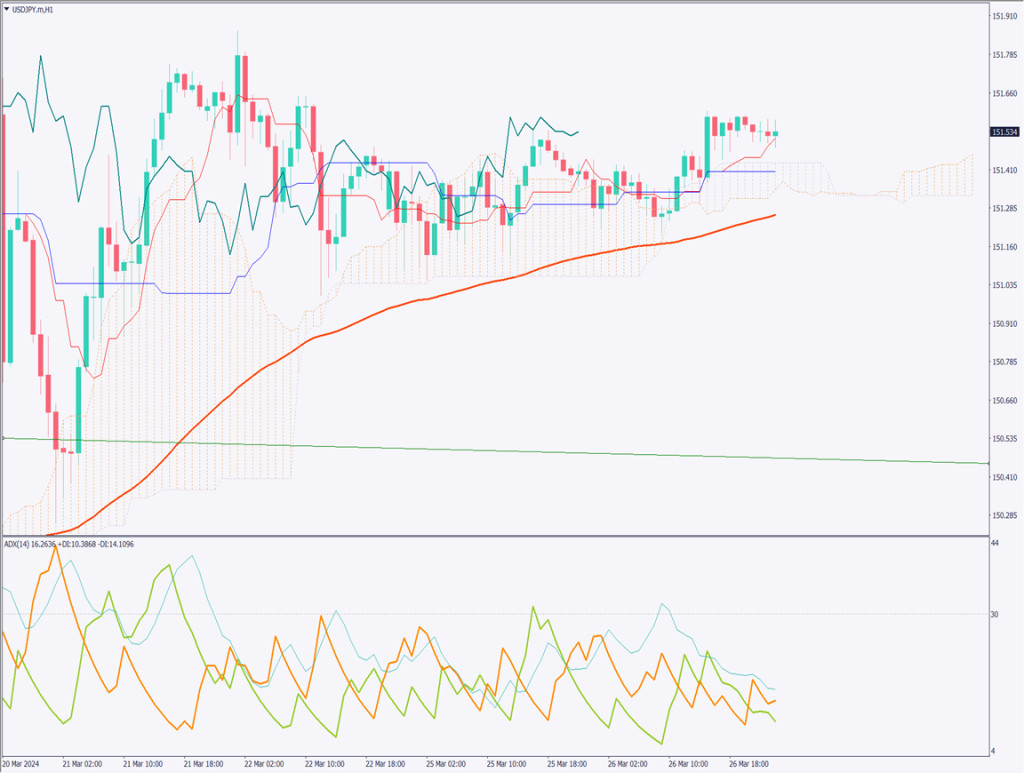Click the level 30 label in ADX panel
This screenshot has width=1024, height=773.
coord(996,614)
